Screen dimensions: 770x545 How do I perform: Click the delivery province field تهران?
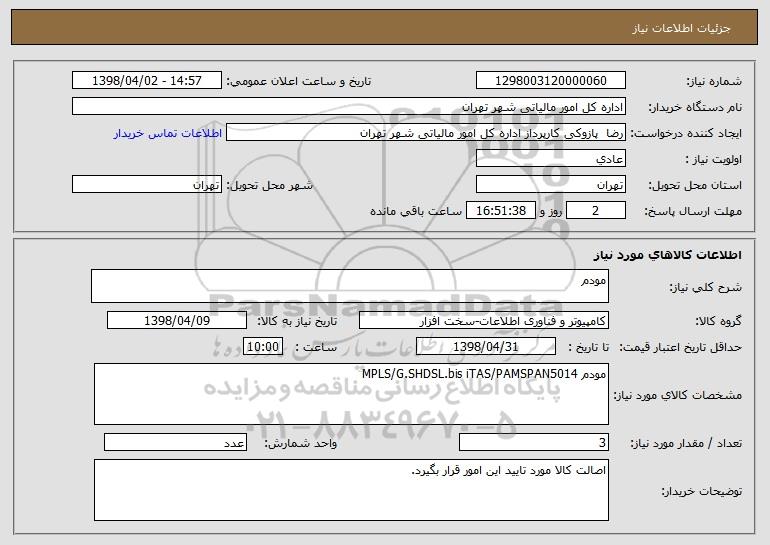[550, 185]
